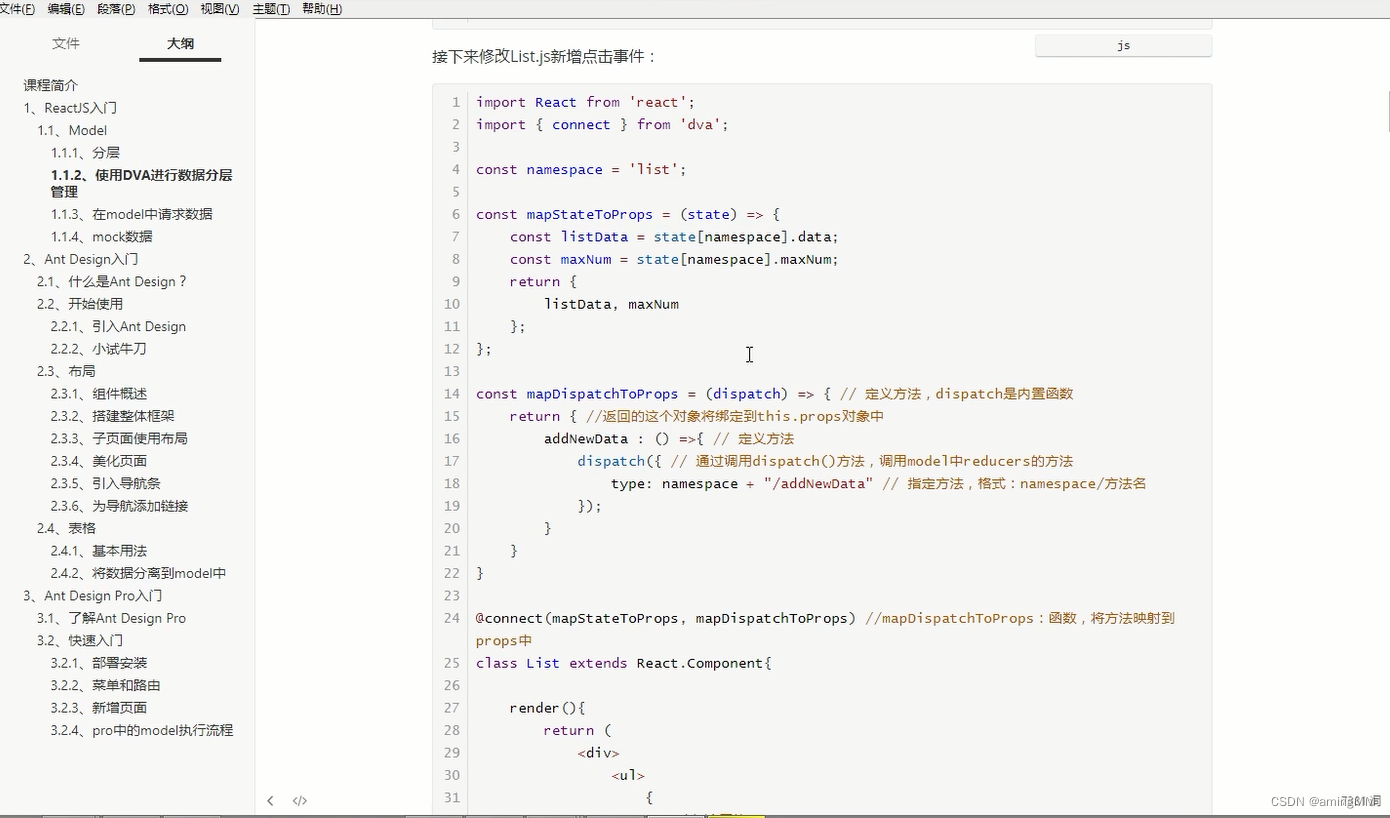This screenshot has height=818, width=1390.
Task: Go to outline heading 1.1.1、分层
Action: click(x=85, y=153)
